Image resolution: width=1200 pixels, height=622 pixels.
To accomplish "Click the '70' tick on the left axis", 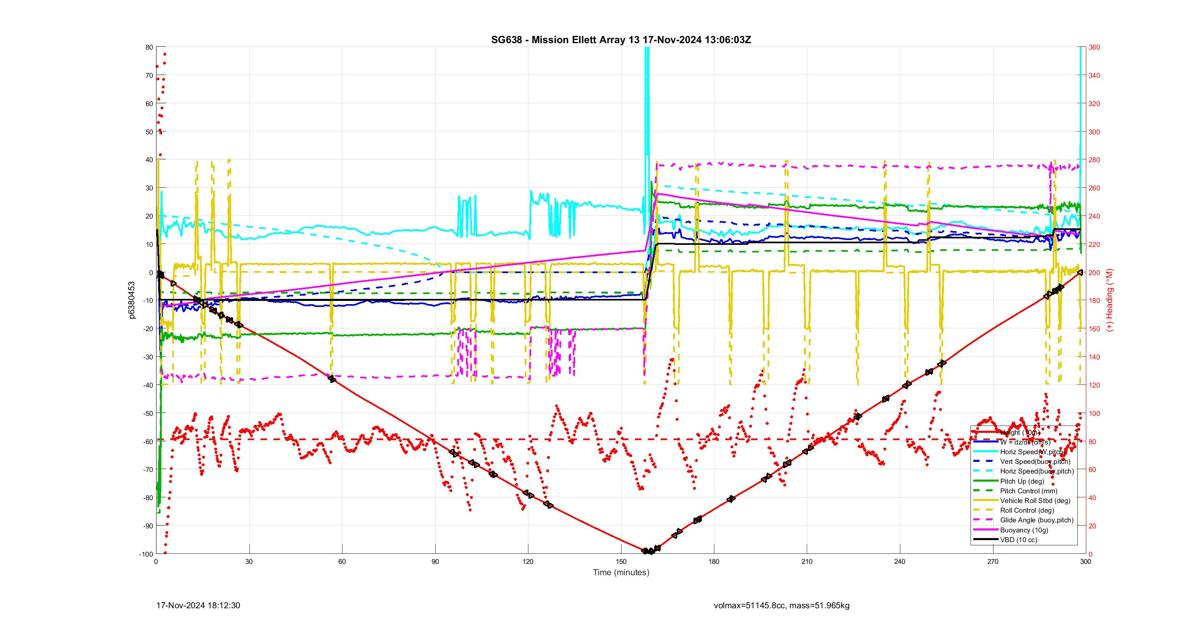I will point(148,75).
